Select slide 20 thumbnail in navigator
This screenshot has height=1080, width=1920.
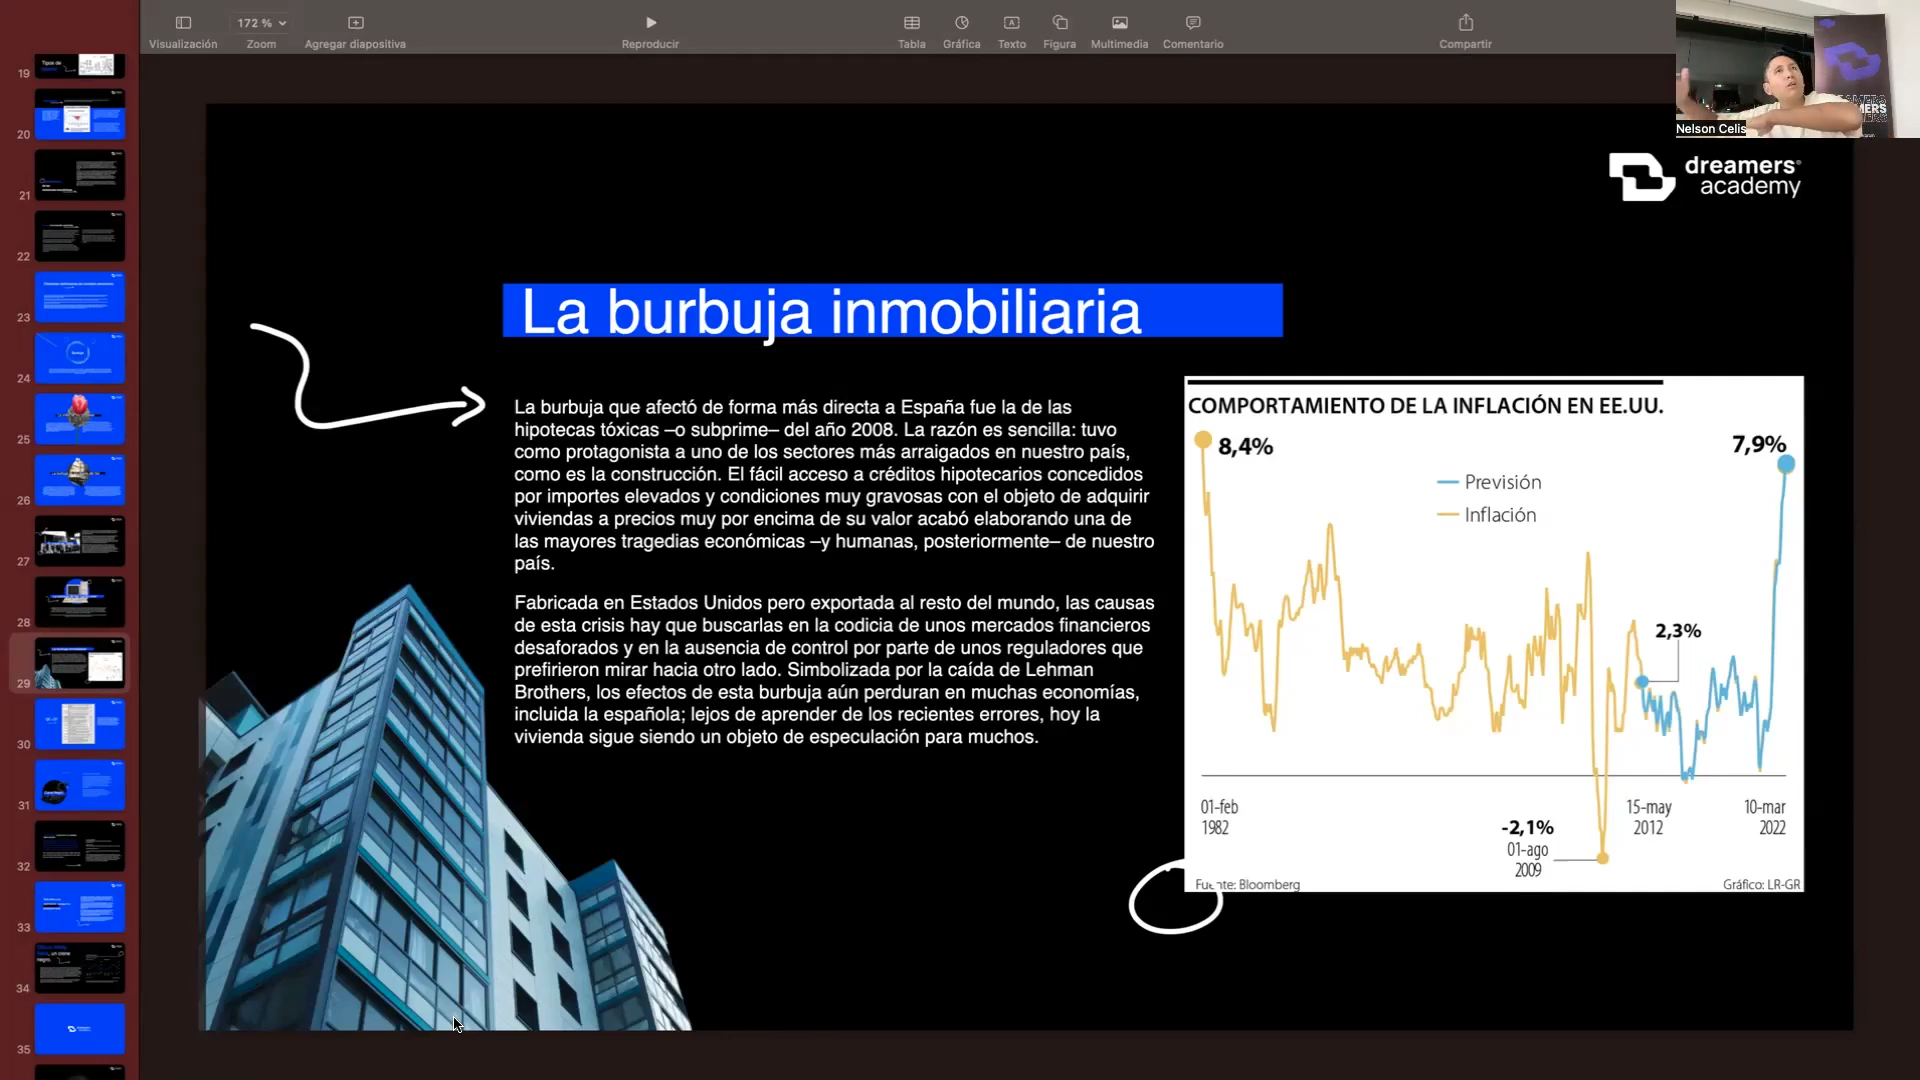(x=80, y=115)
